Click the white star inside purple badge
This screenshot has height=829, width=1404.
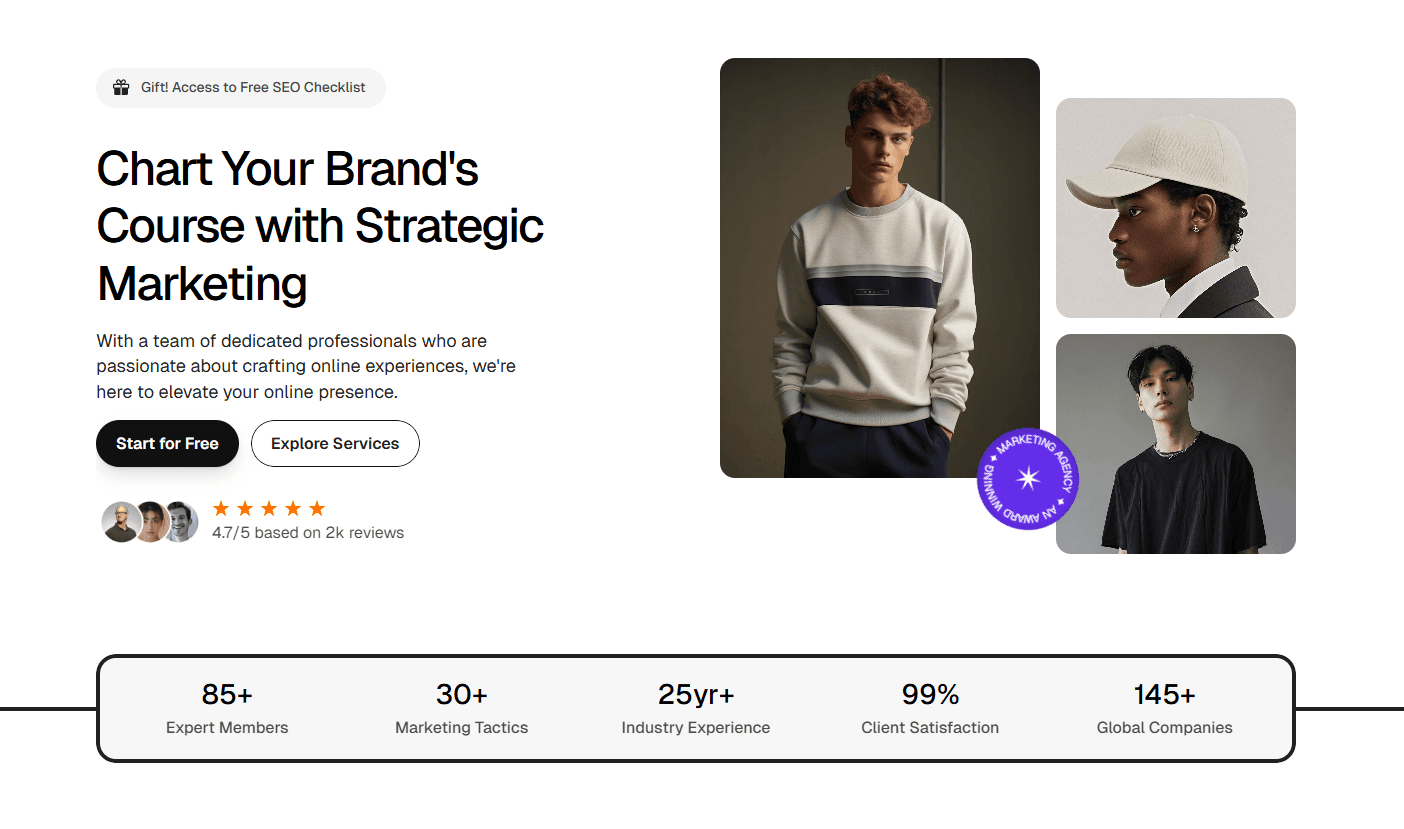(1028, 479)
